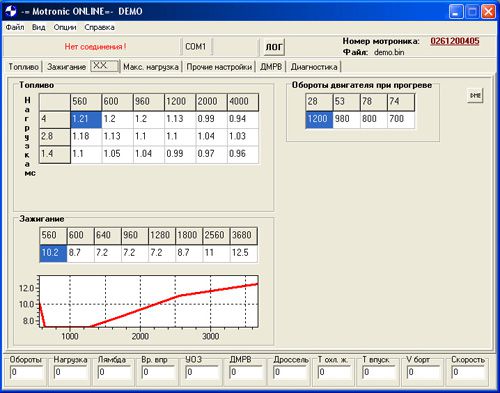Open the Прочие настройки tab
This screenshot has height=393, width=500.
[219, 67]
